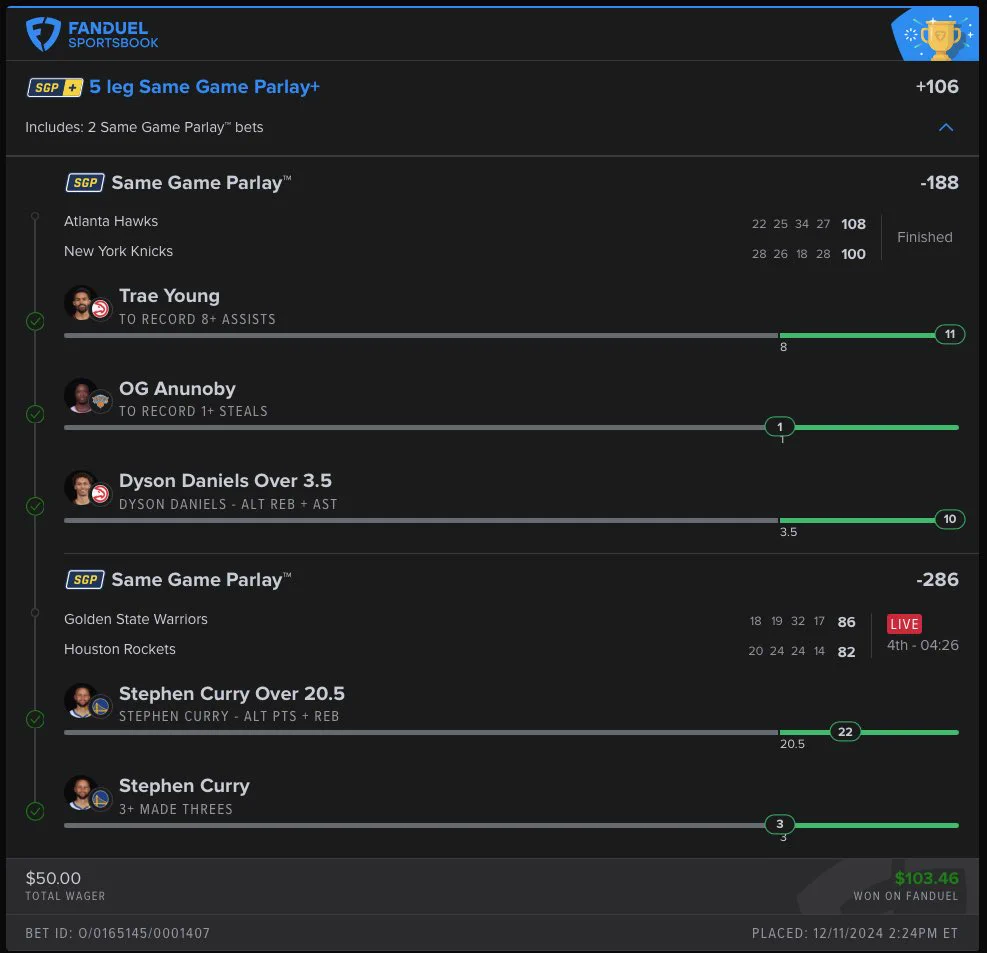Click the LIVE badge for Warriors-Rockets game
The height and width of the screenshot is (953, 987).
pyautogui.click(x=905, y=624)
